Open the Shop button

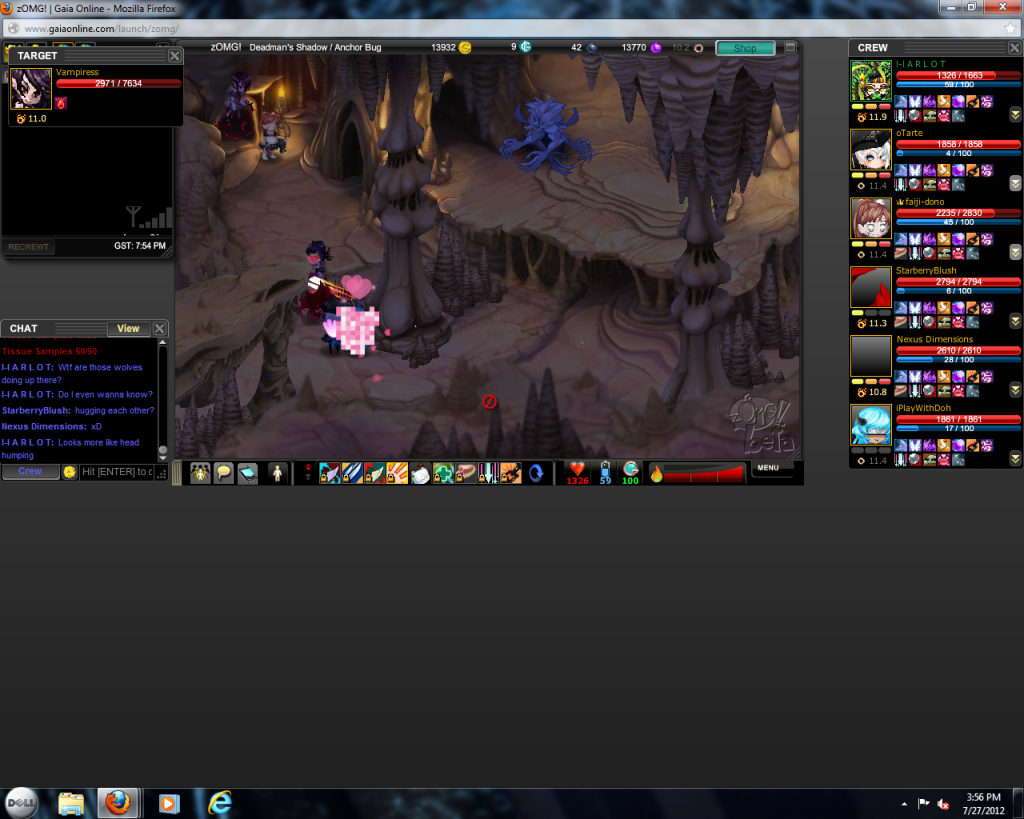[x=745, y=48]
